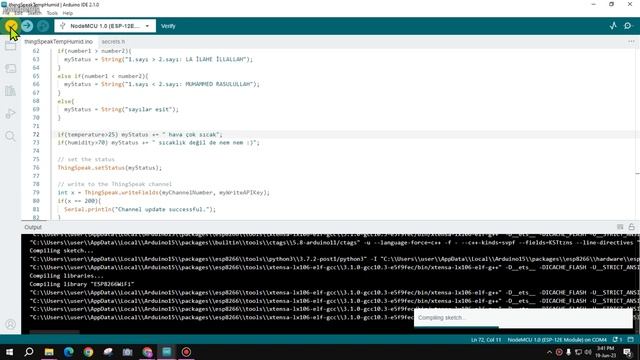Viewport: 640px width, 360px height.
Task: Open File Explorer from the taskbar
Action: tap(49, 352)
